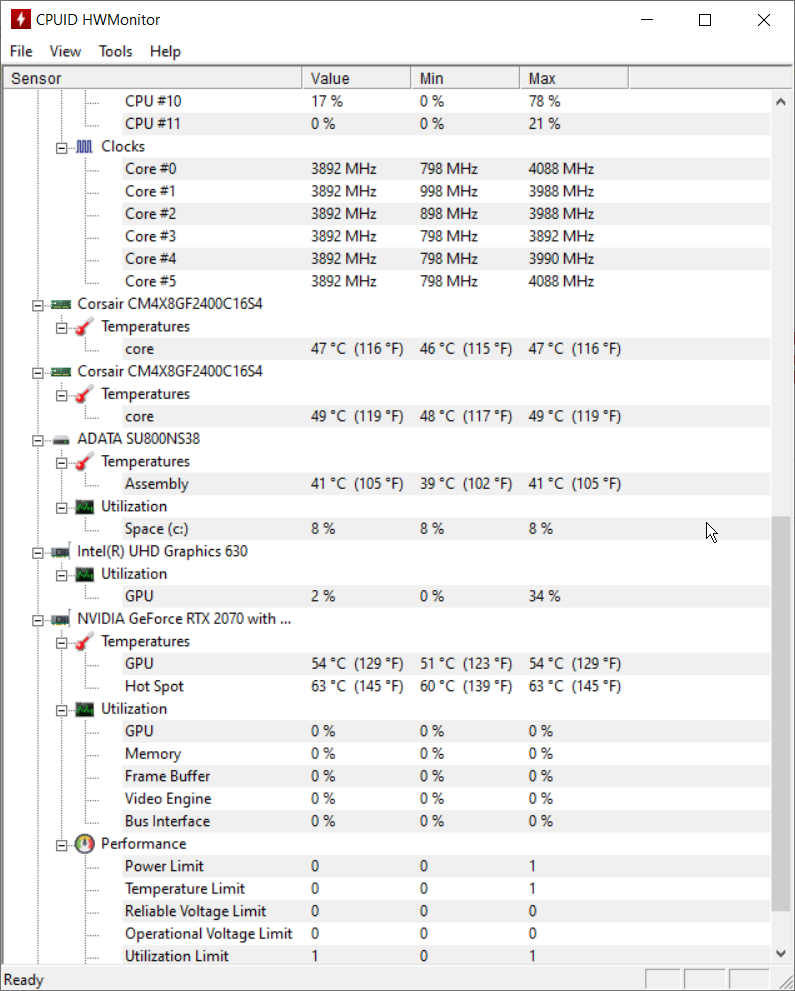This screenshot has width=795, height=991.
Task: Select the Hot Spot temperature row
Action: pos(386,686)
